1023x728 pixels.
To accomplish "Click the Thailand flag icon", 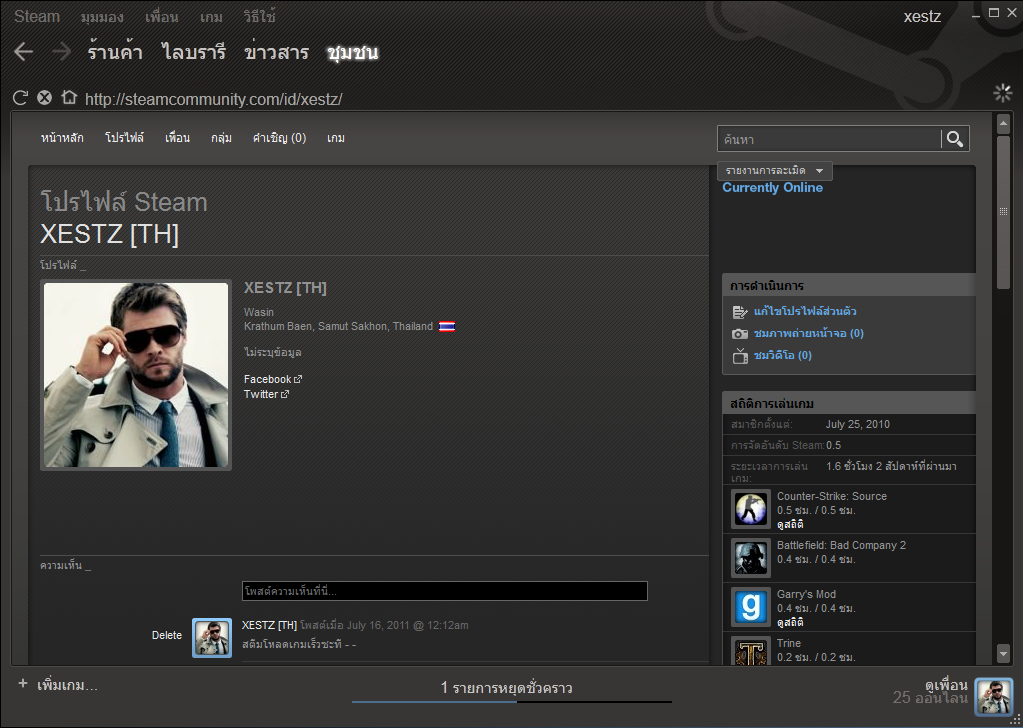I will 447,326.
